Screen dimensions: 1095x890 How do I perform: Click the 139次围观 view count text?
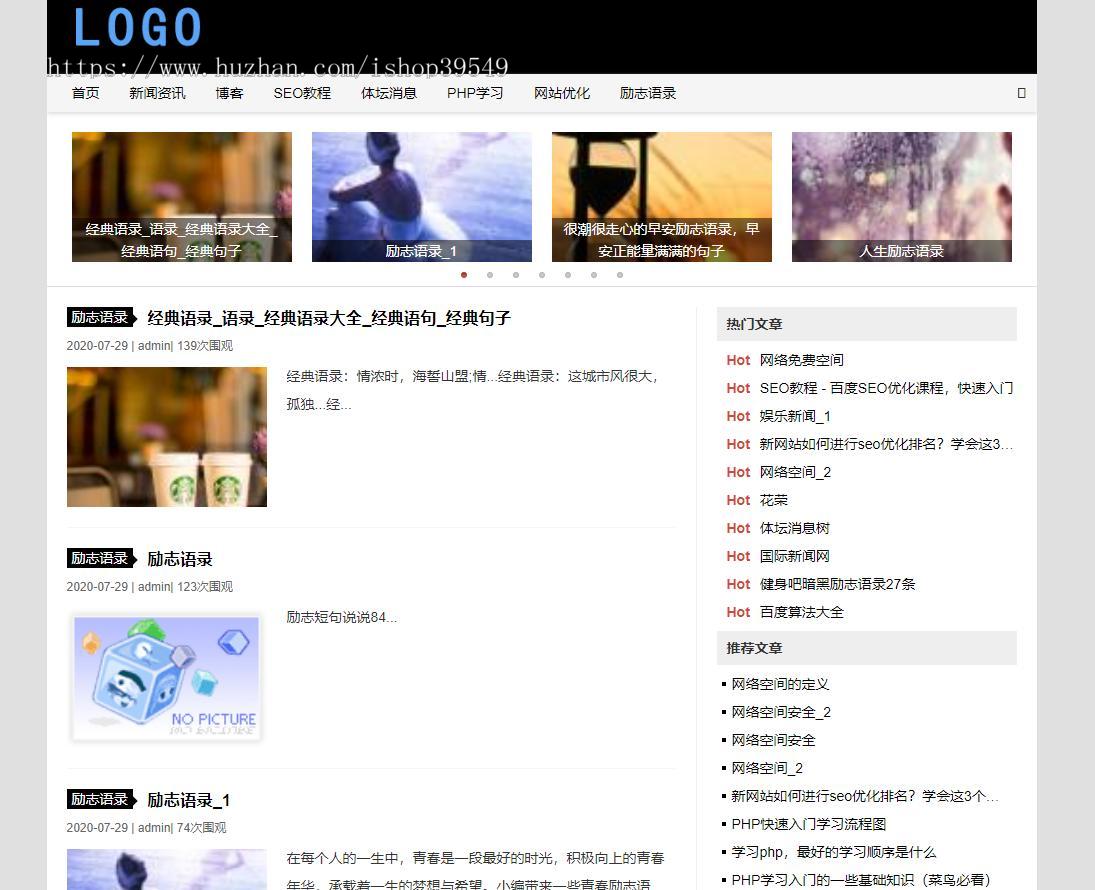[x=205, y=345]
